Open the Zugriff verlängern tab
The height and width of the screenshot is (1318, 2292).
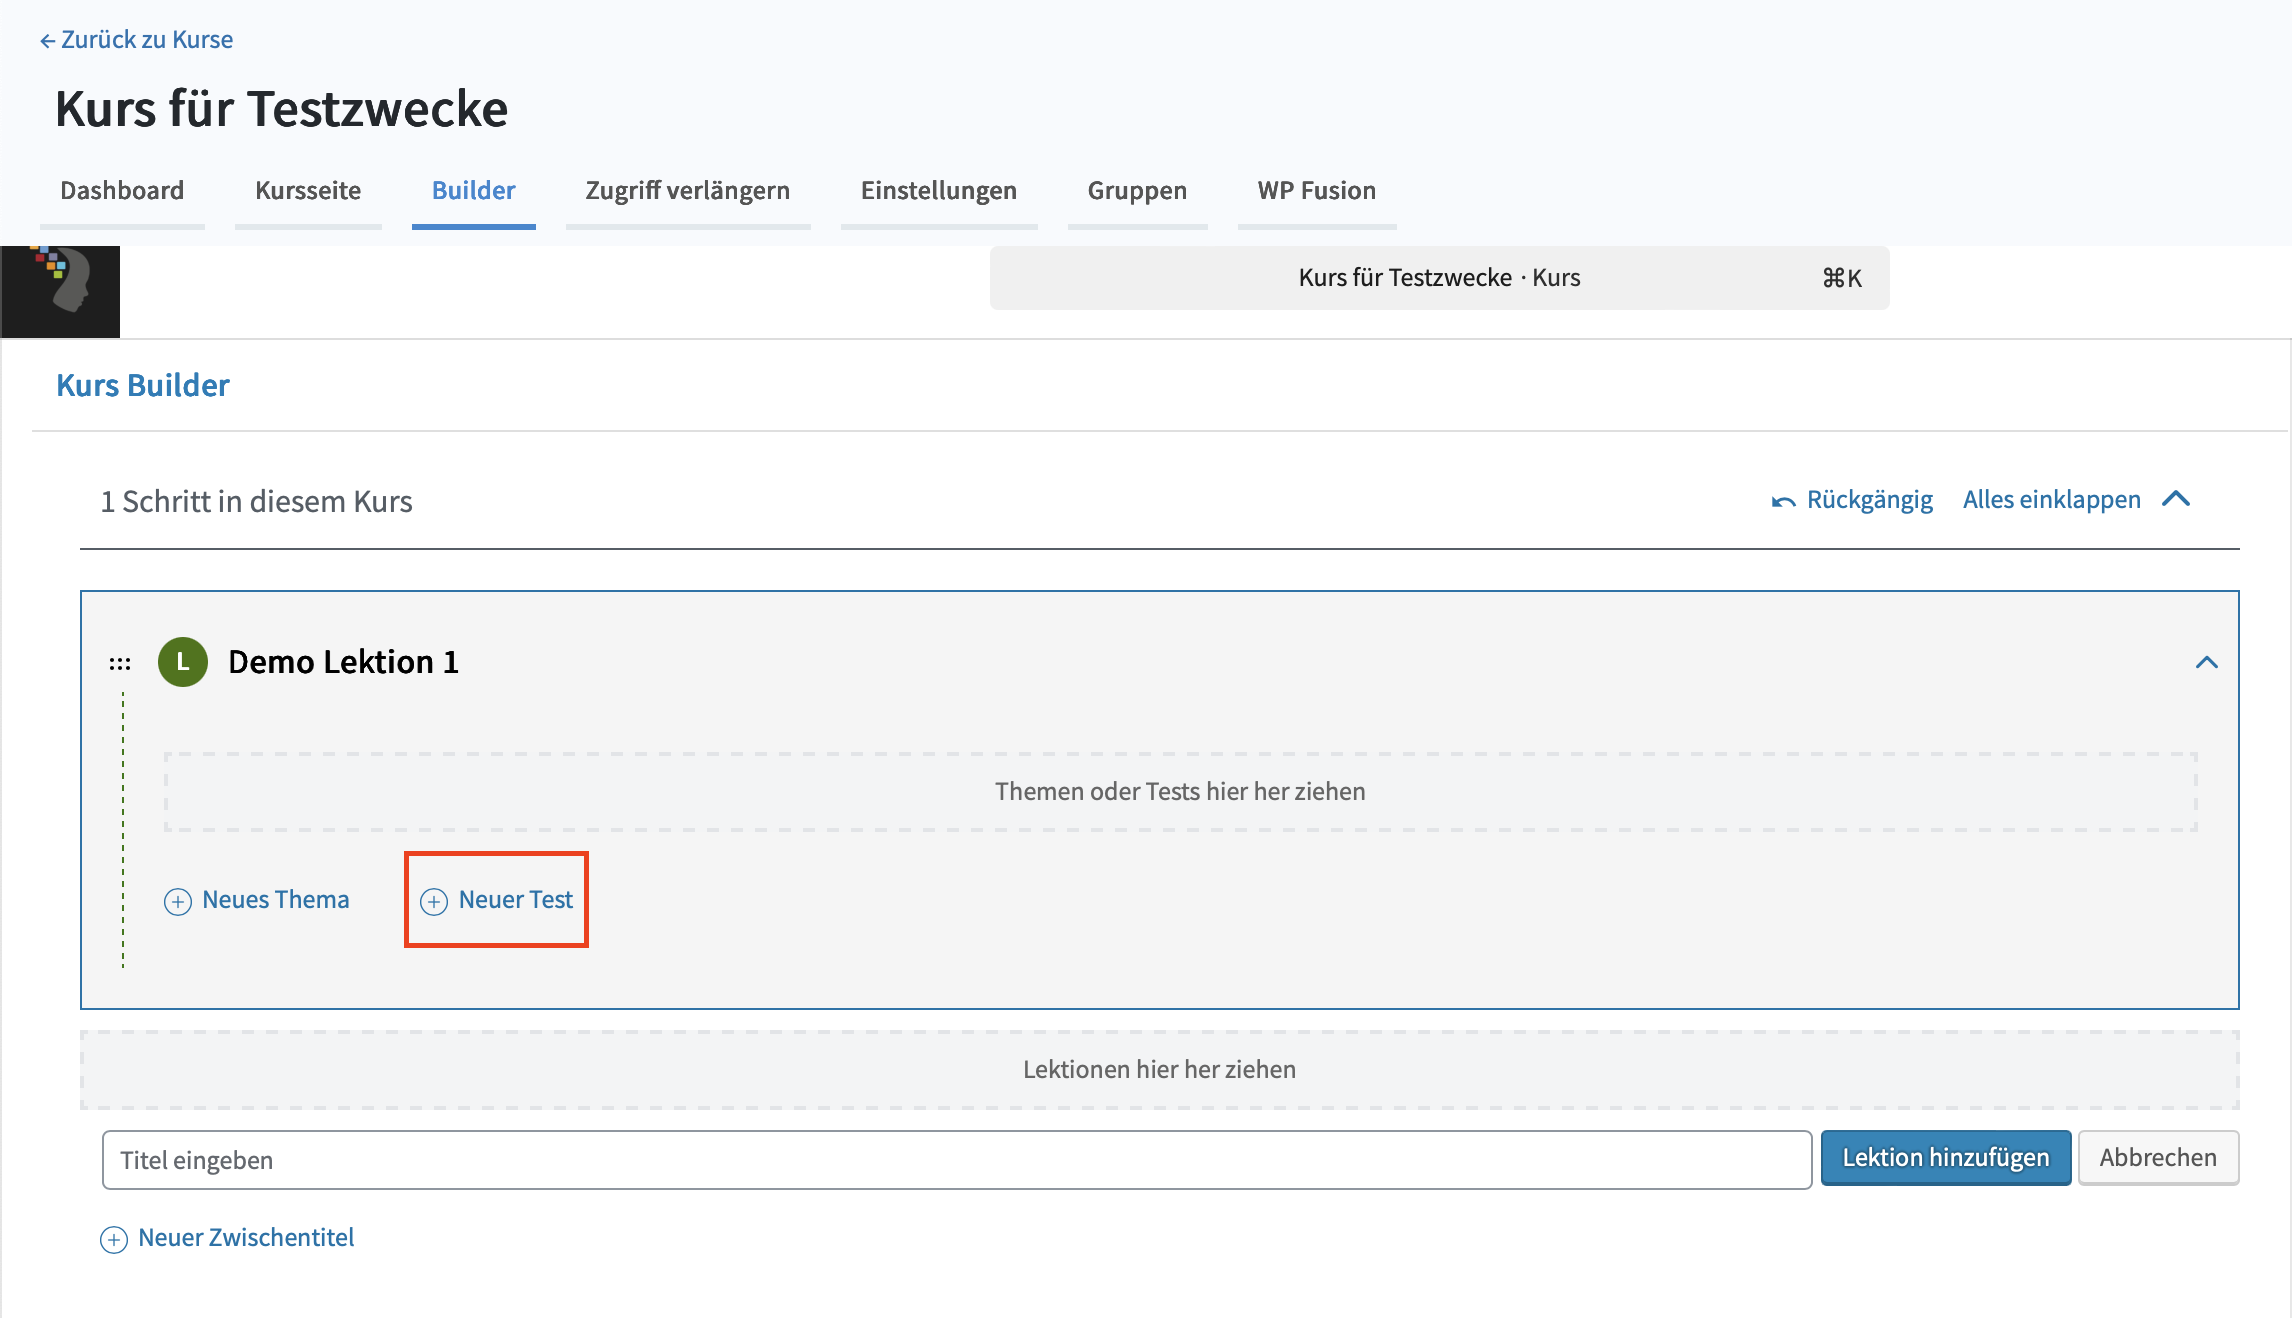click(688, 190)
